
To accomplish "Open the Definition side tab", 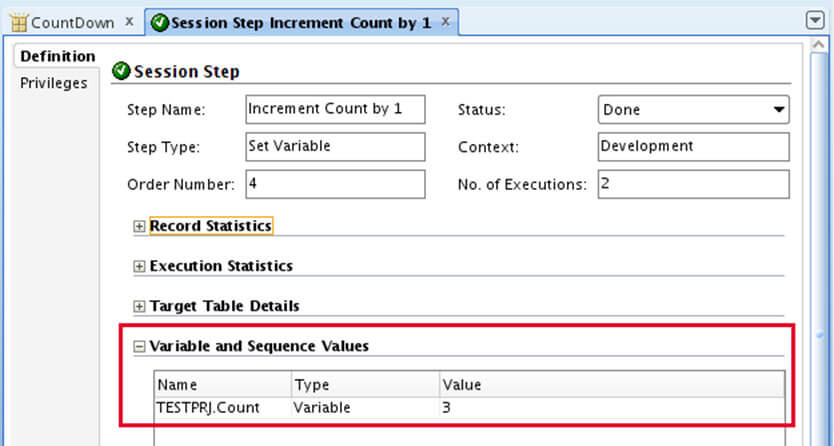I will pyautogui.click(x=57, y=56).
